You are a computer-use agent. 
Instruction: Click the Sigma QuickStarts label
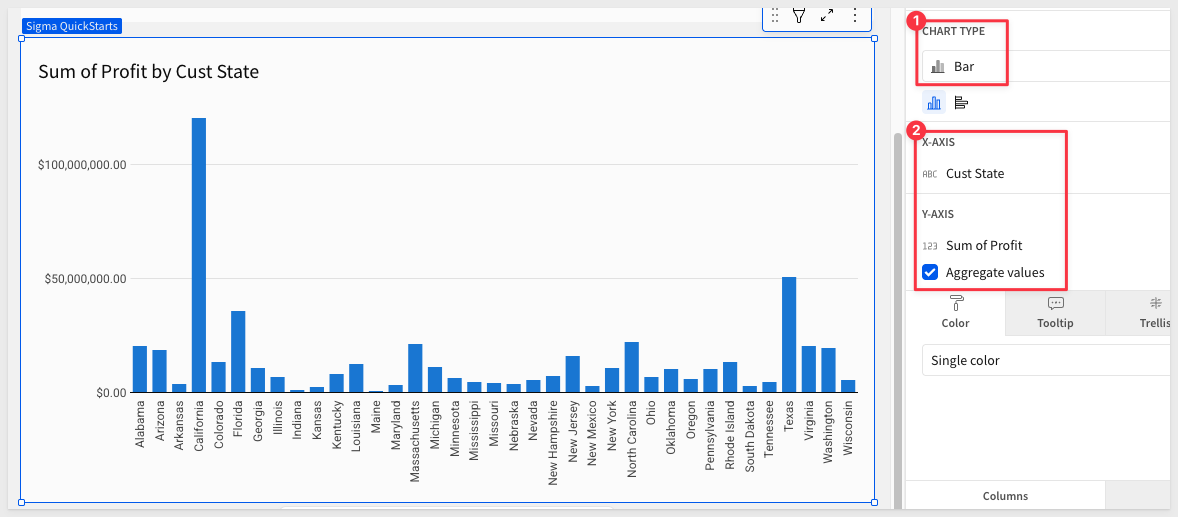point(72,26)
